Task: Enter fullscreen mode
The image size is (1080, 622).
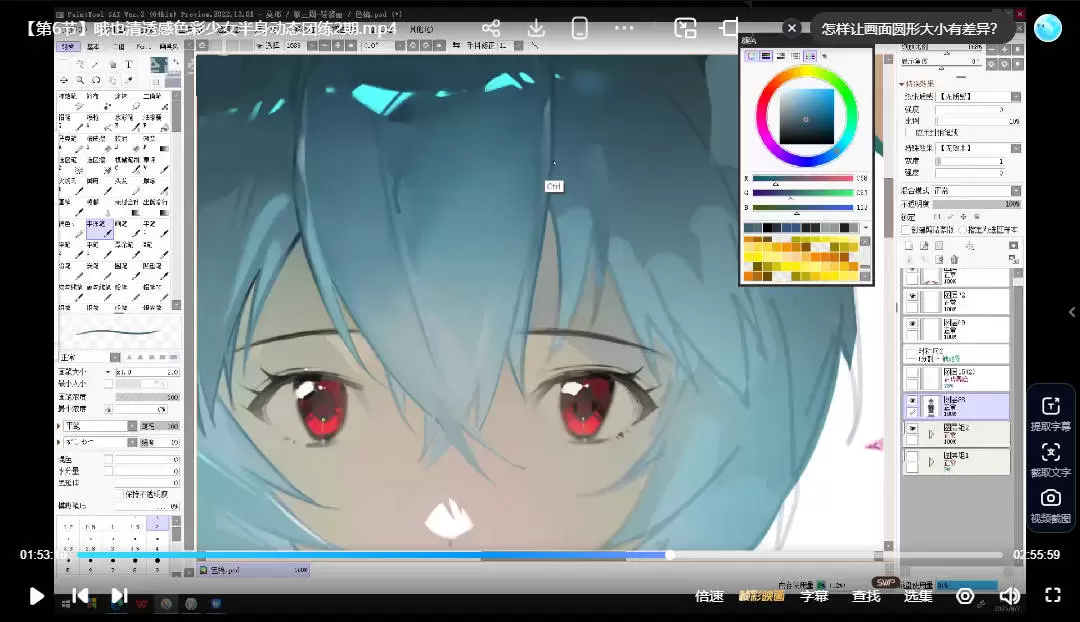Action: point(1052,596)
